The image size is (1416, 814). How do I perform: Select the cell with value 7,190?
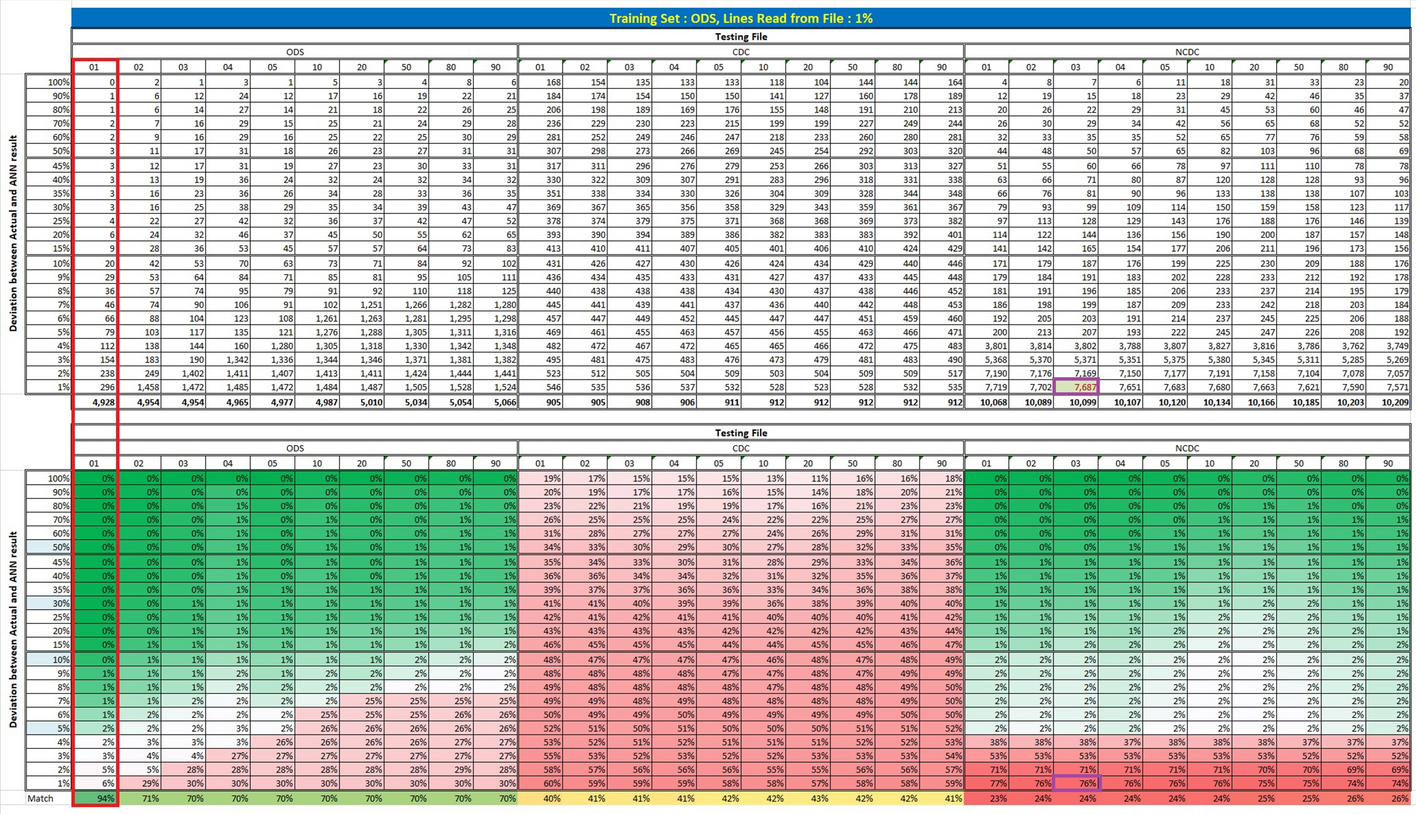coord(987,373)
